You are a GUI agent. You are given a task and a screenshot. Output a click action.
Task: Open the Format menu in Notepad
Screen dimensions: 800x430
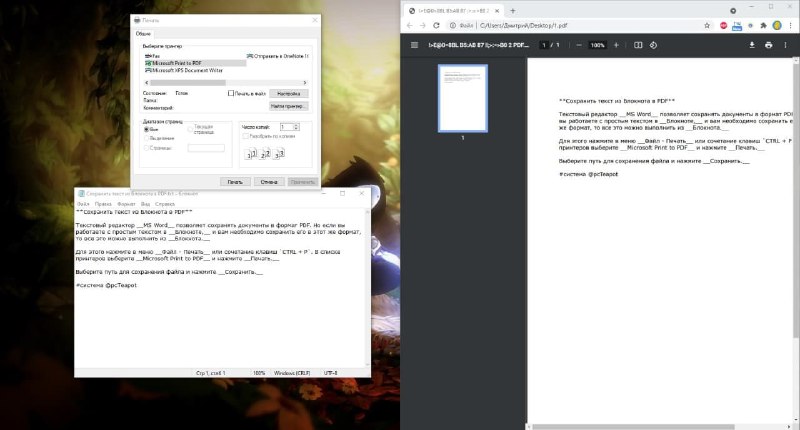coord(126,204)
